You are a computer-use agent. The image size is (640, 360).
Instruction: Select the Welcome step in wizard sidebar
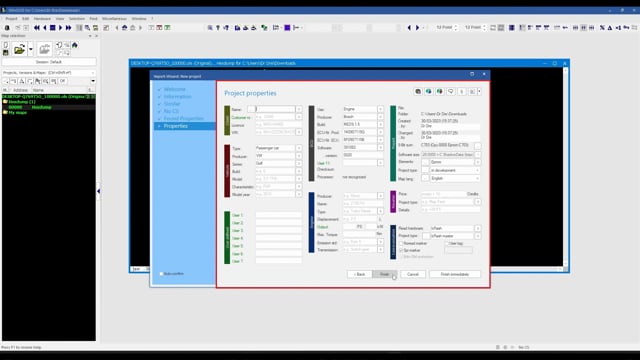[174, 89]
